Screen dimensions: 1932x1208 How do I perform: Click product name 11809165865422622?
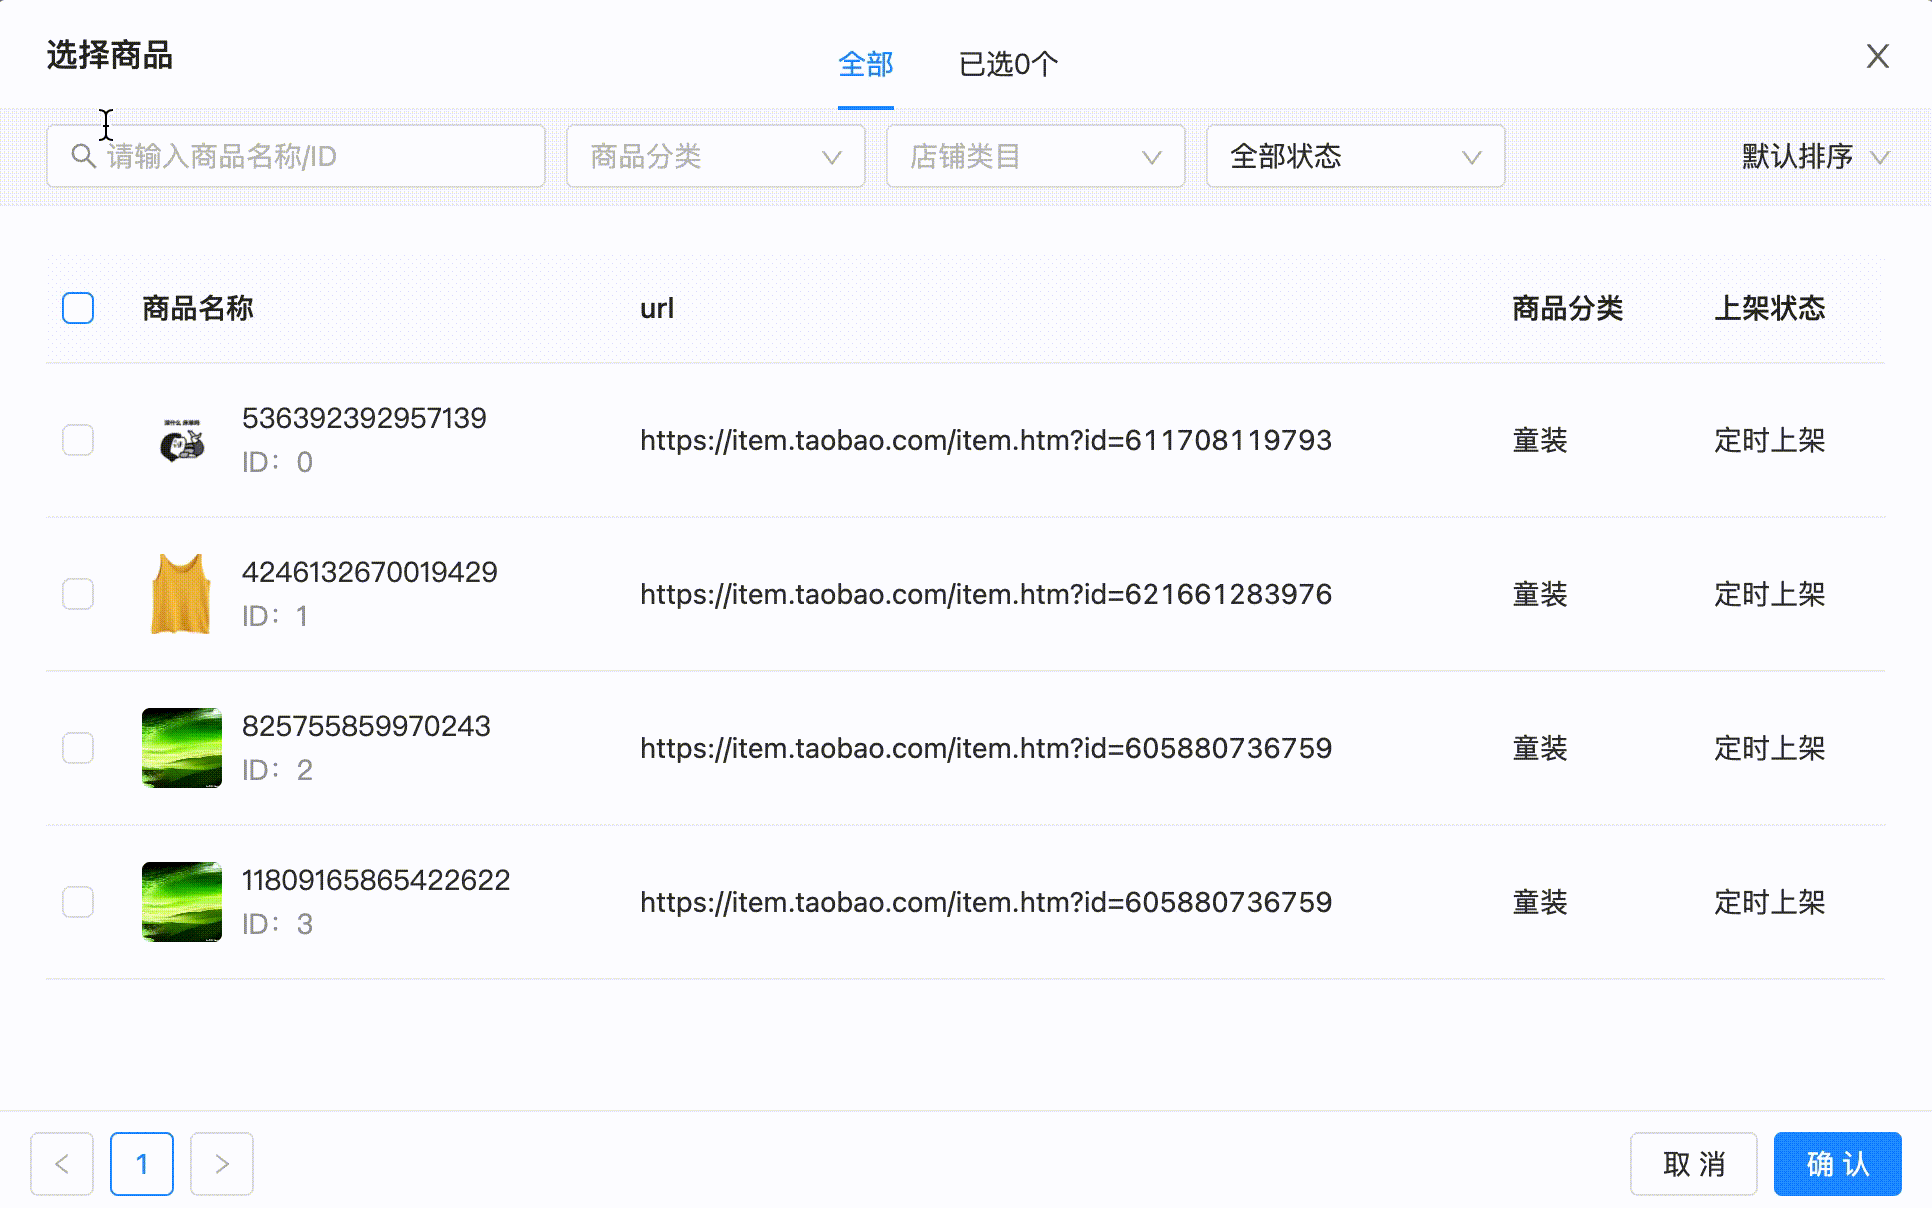tap(376, 880)
